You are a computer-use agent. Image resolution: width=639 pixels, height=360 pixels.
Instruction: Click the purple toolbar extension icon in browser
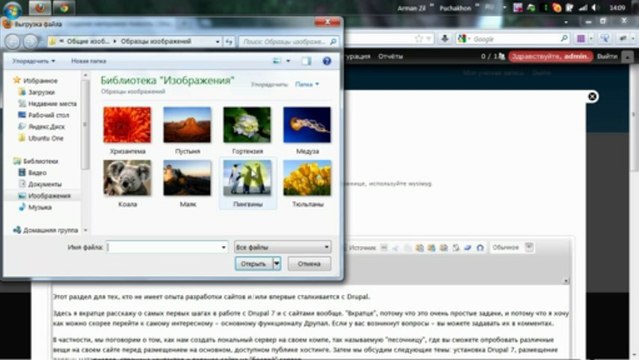(581, 39)
